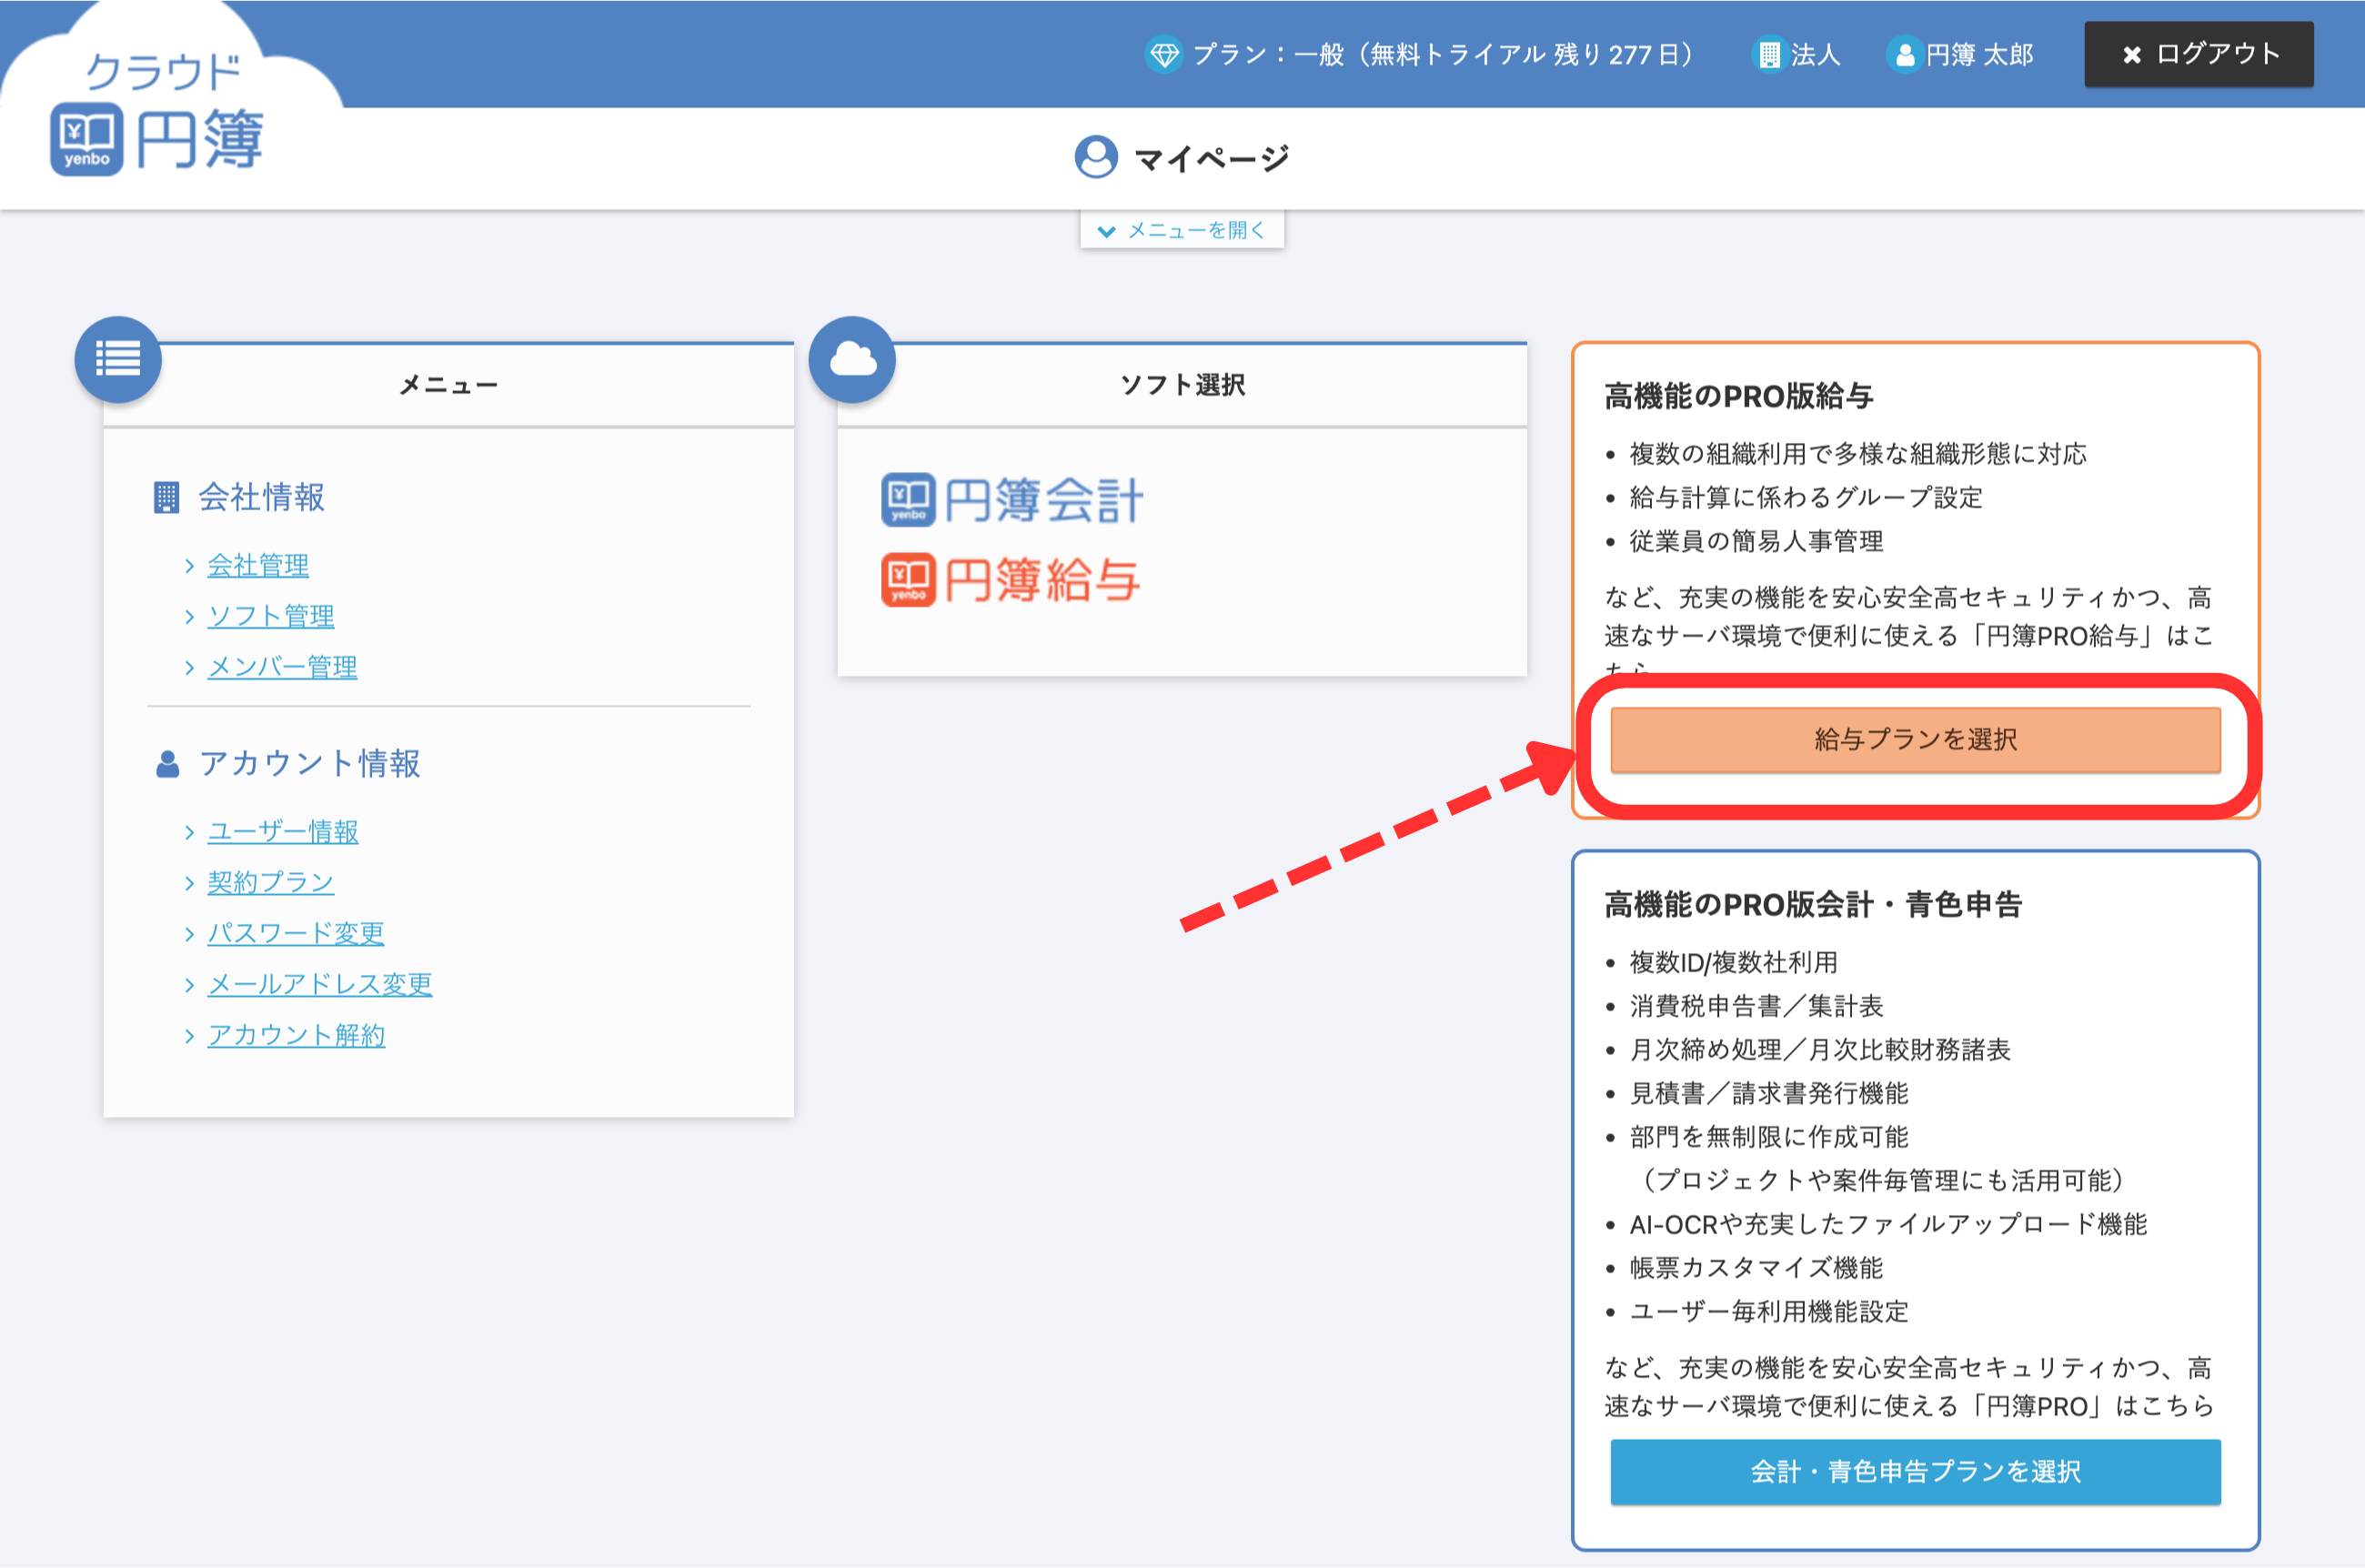Expand the メニューを開く dropdown
Image resolution: width=2365 pixels, height=1568 pixels.
point(1182,230)
